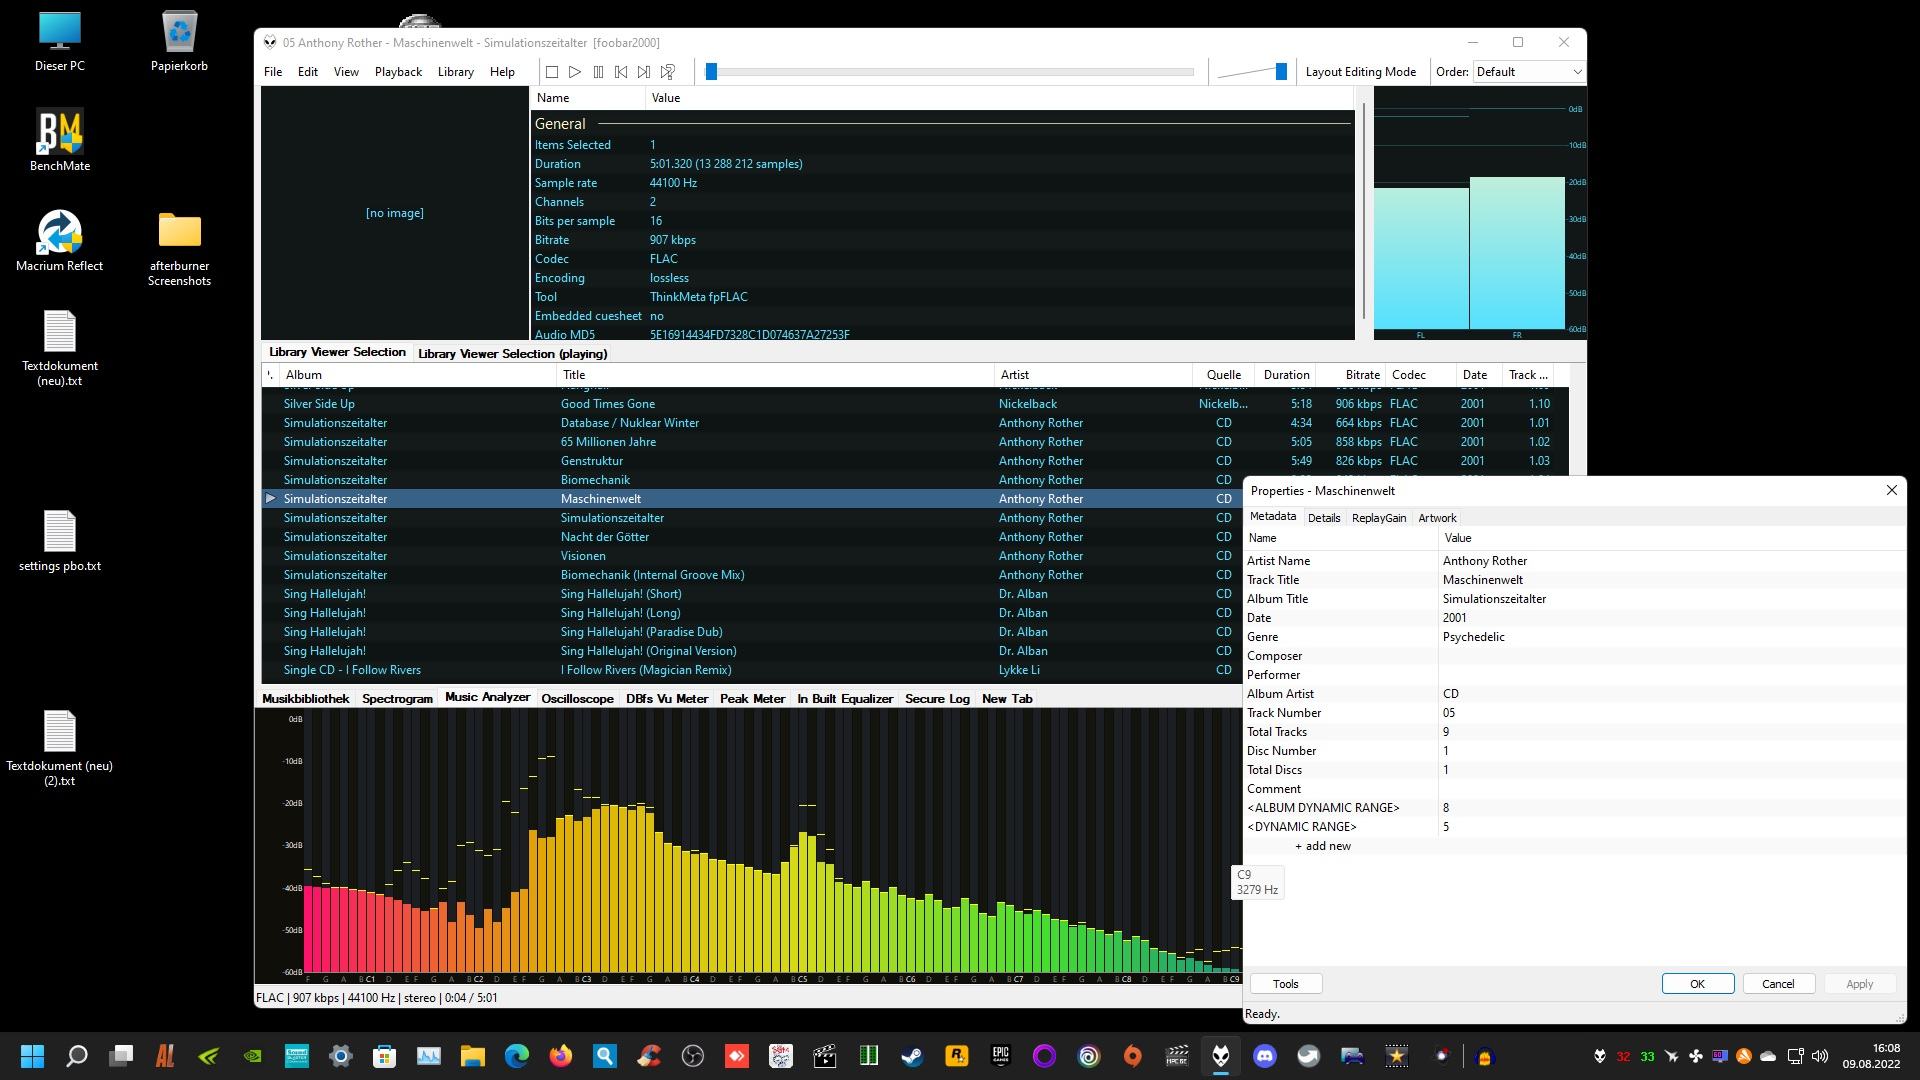Click the Pause button in toolbar

(x=598, y=72)
